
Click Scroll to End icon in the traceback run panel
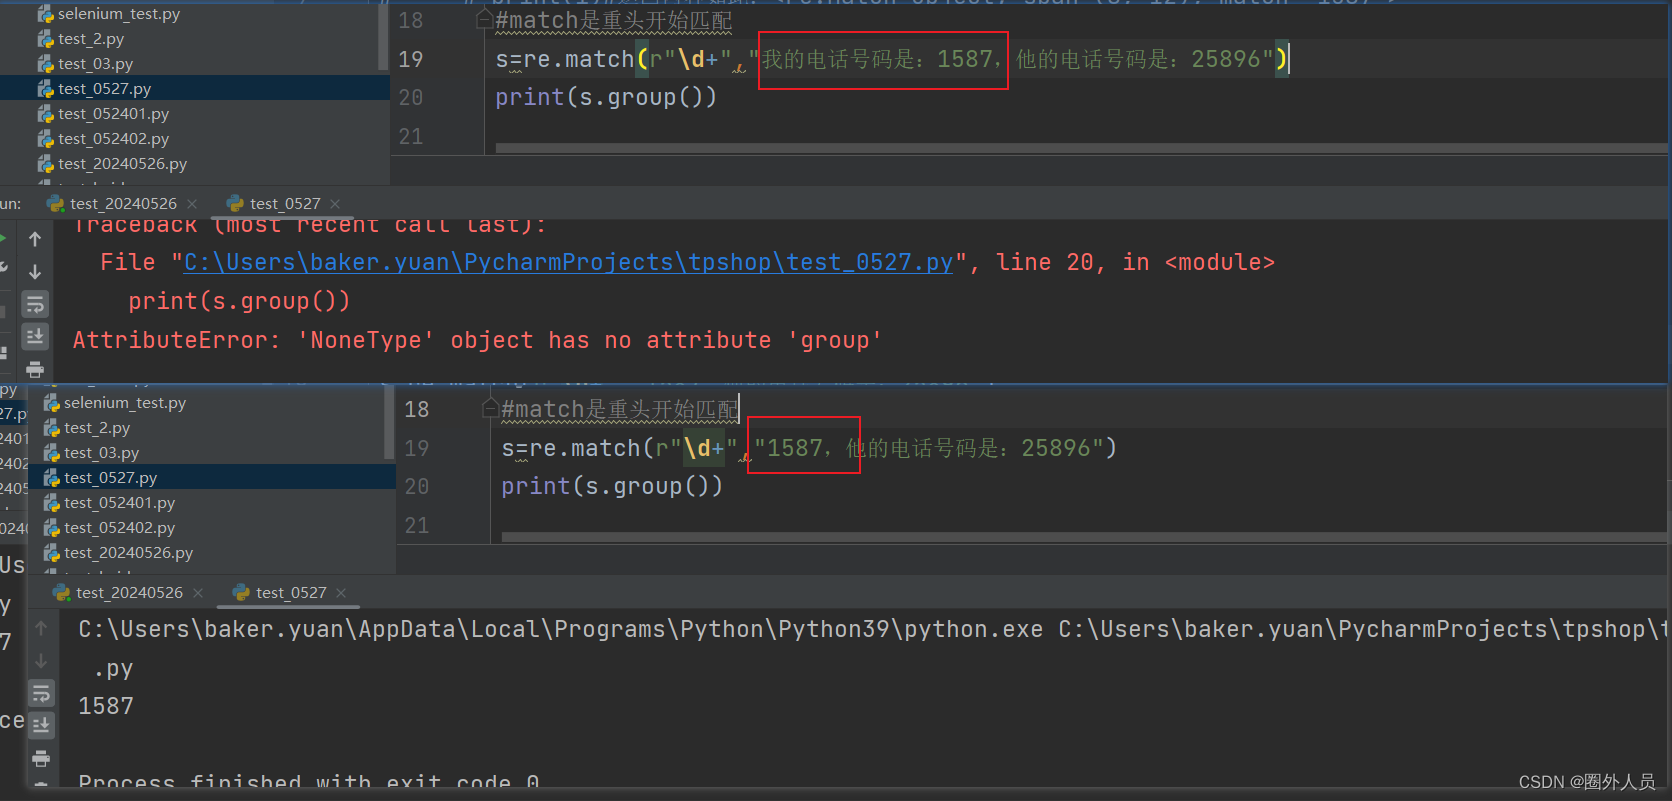(35, 337)
